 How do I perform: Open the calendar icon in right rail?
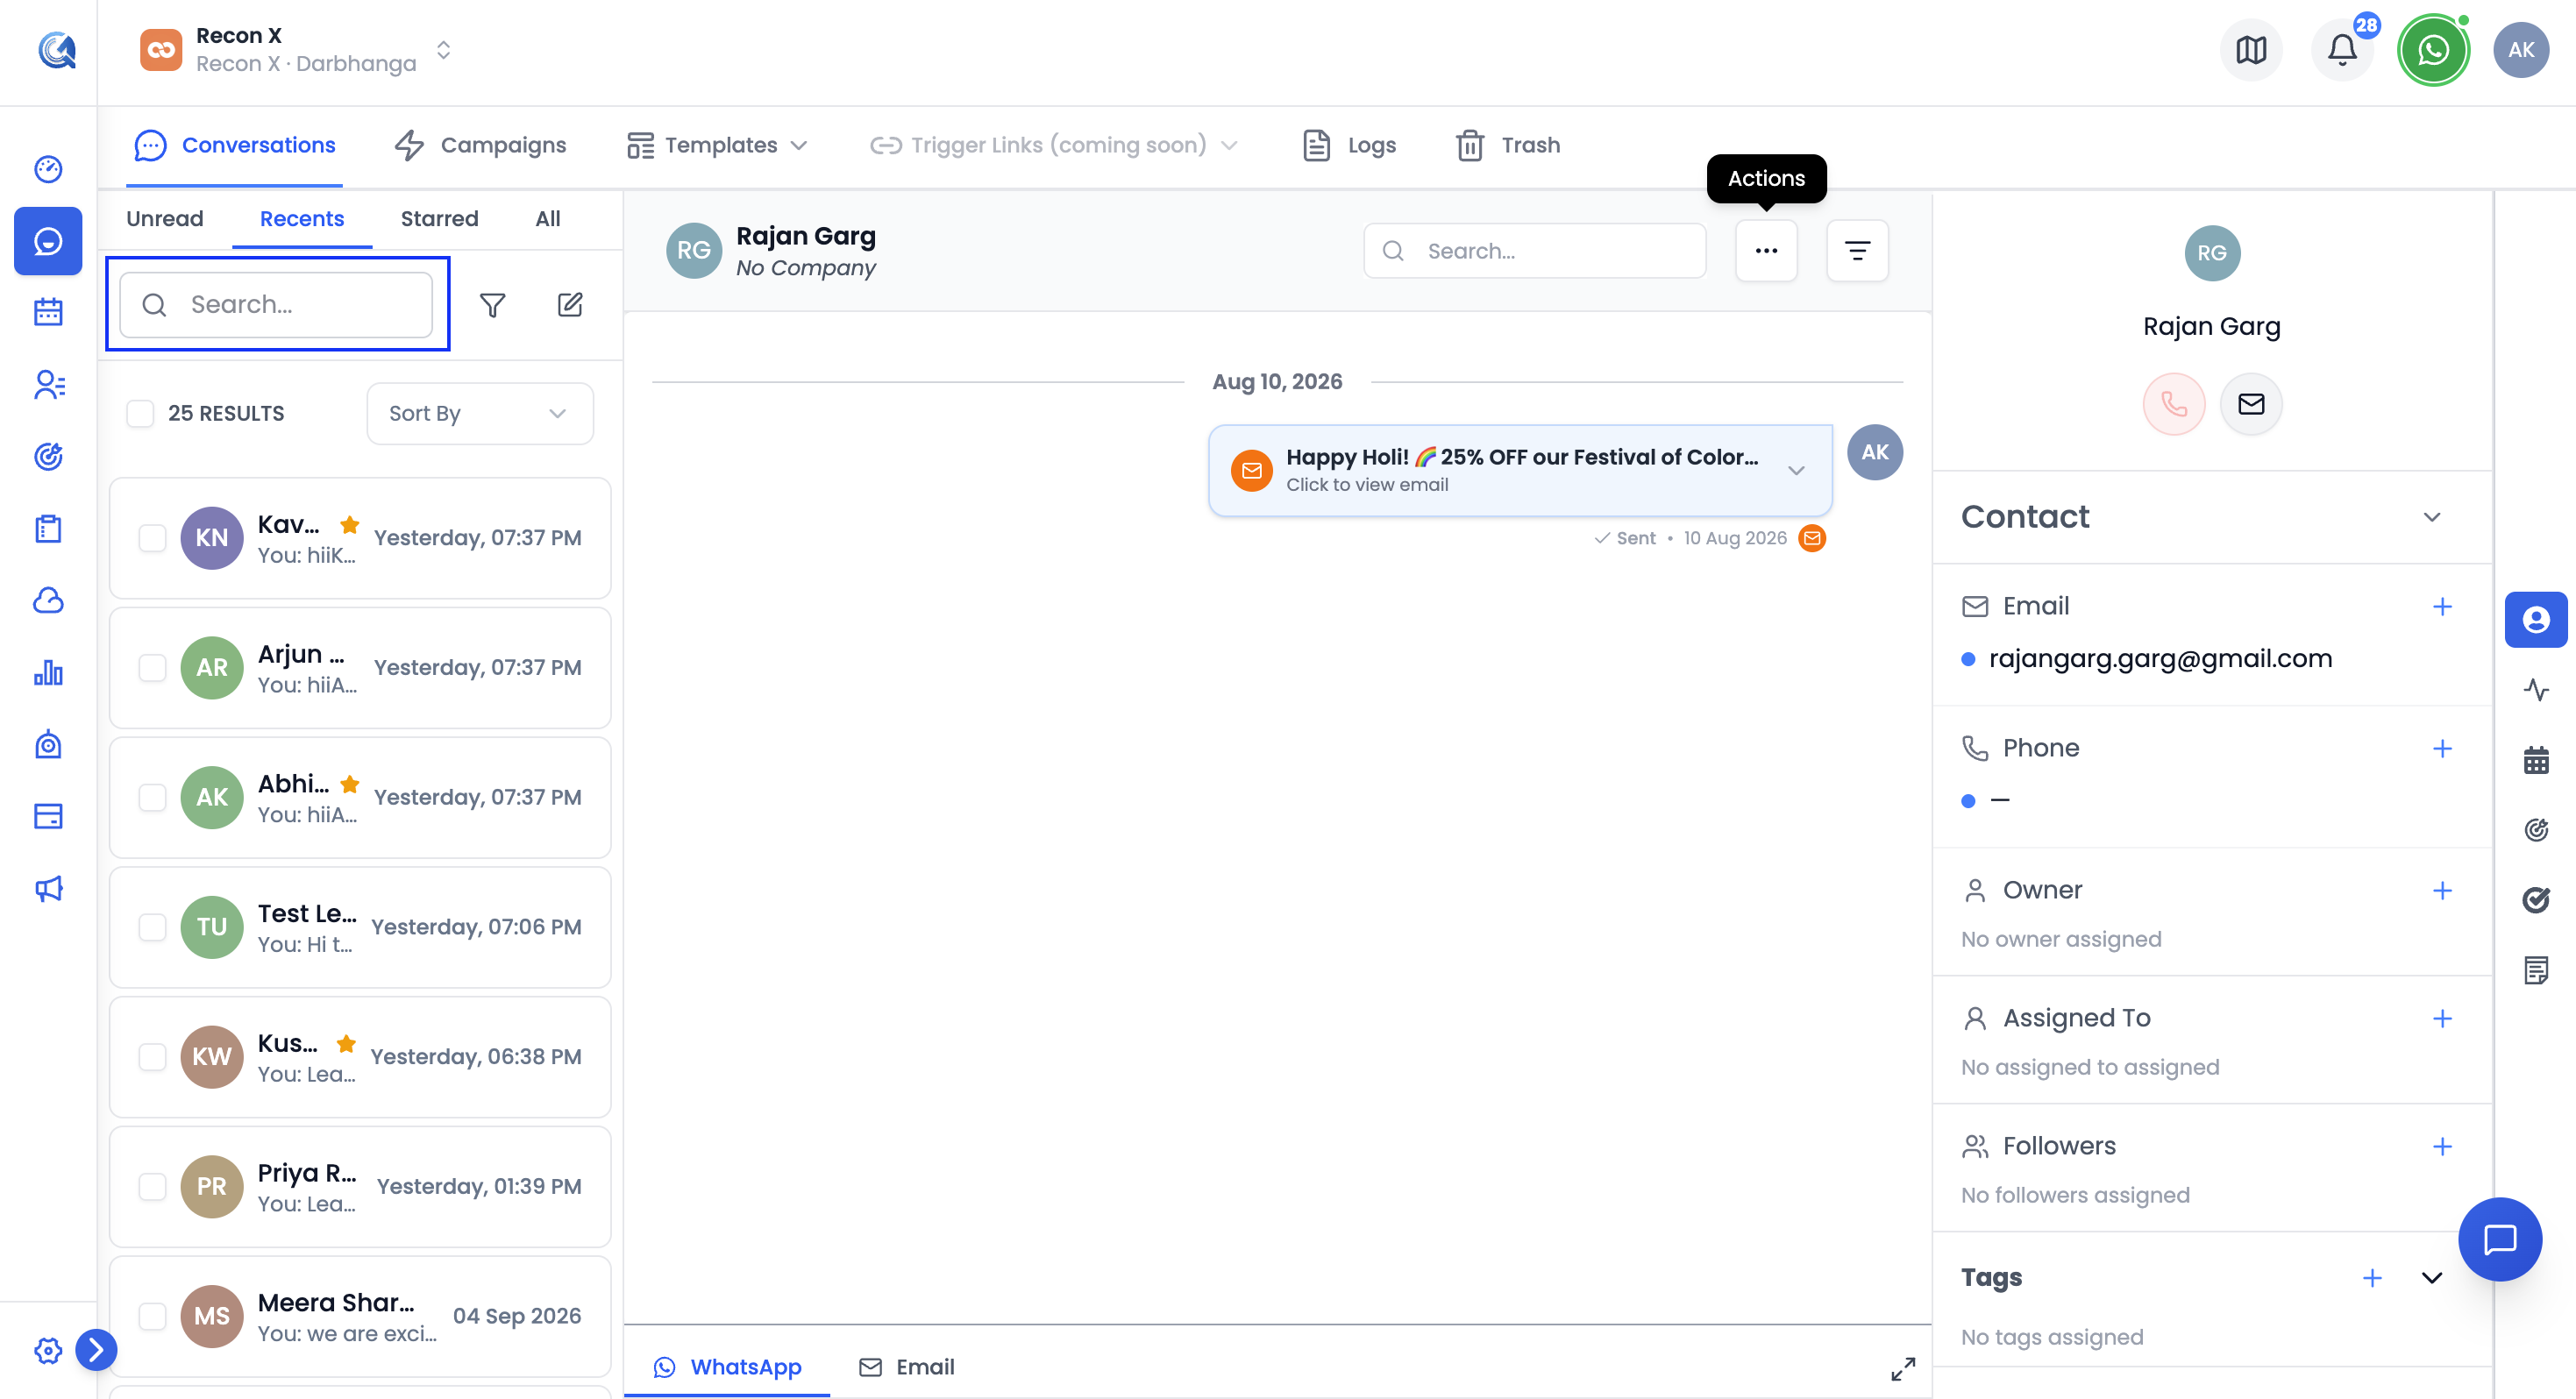pos(2535,760)
